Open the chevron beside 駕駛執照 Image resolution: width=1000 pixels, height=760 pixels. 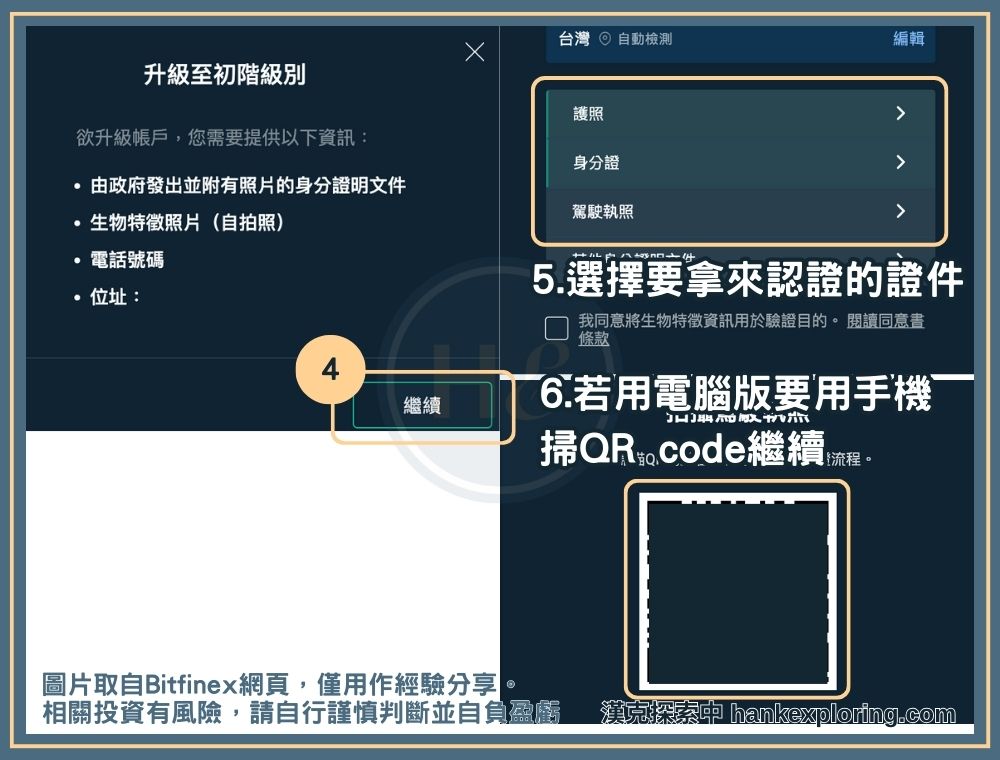click(901, 210)
